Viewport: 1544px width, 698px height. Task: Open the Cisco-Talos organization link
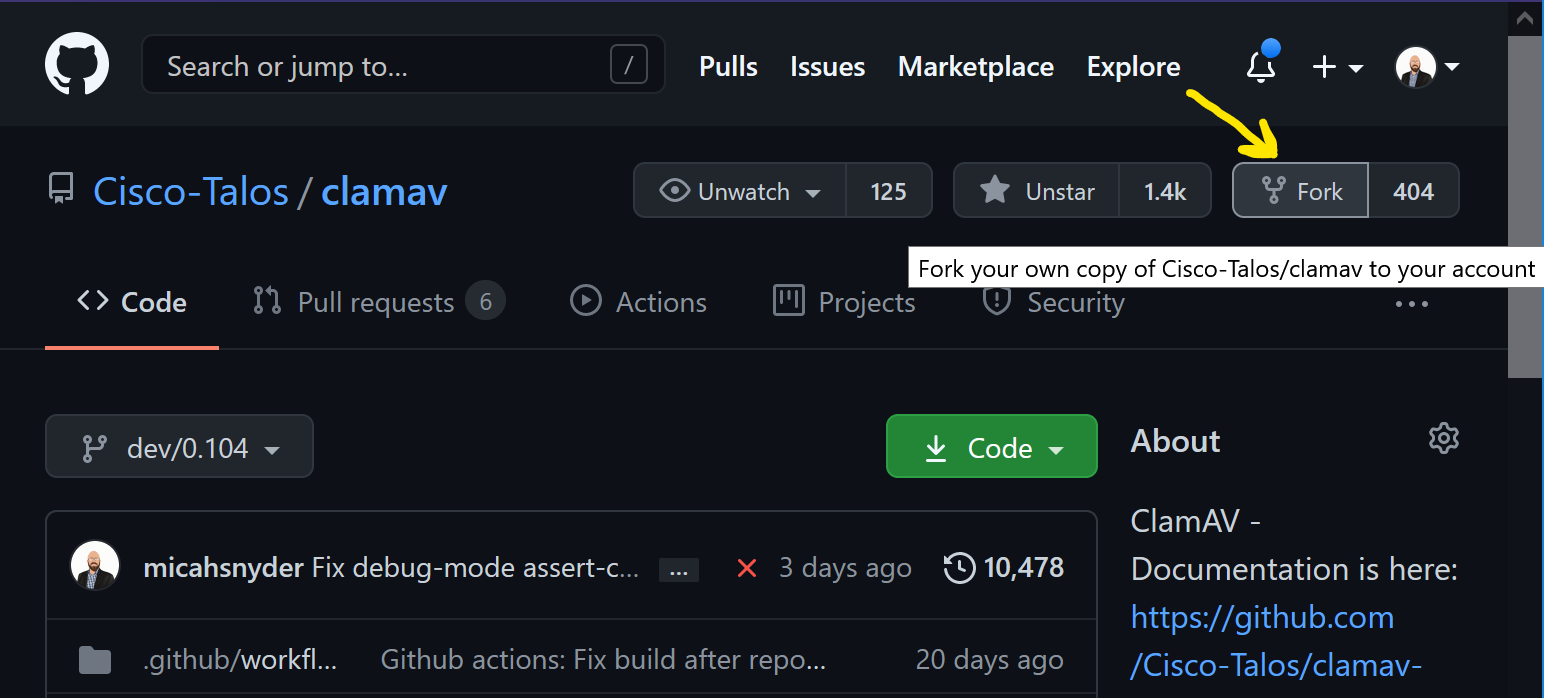191,192
